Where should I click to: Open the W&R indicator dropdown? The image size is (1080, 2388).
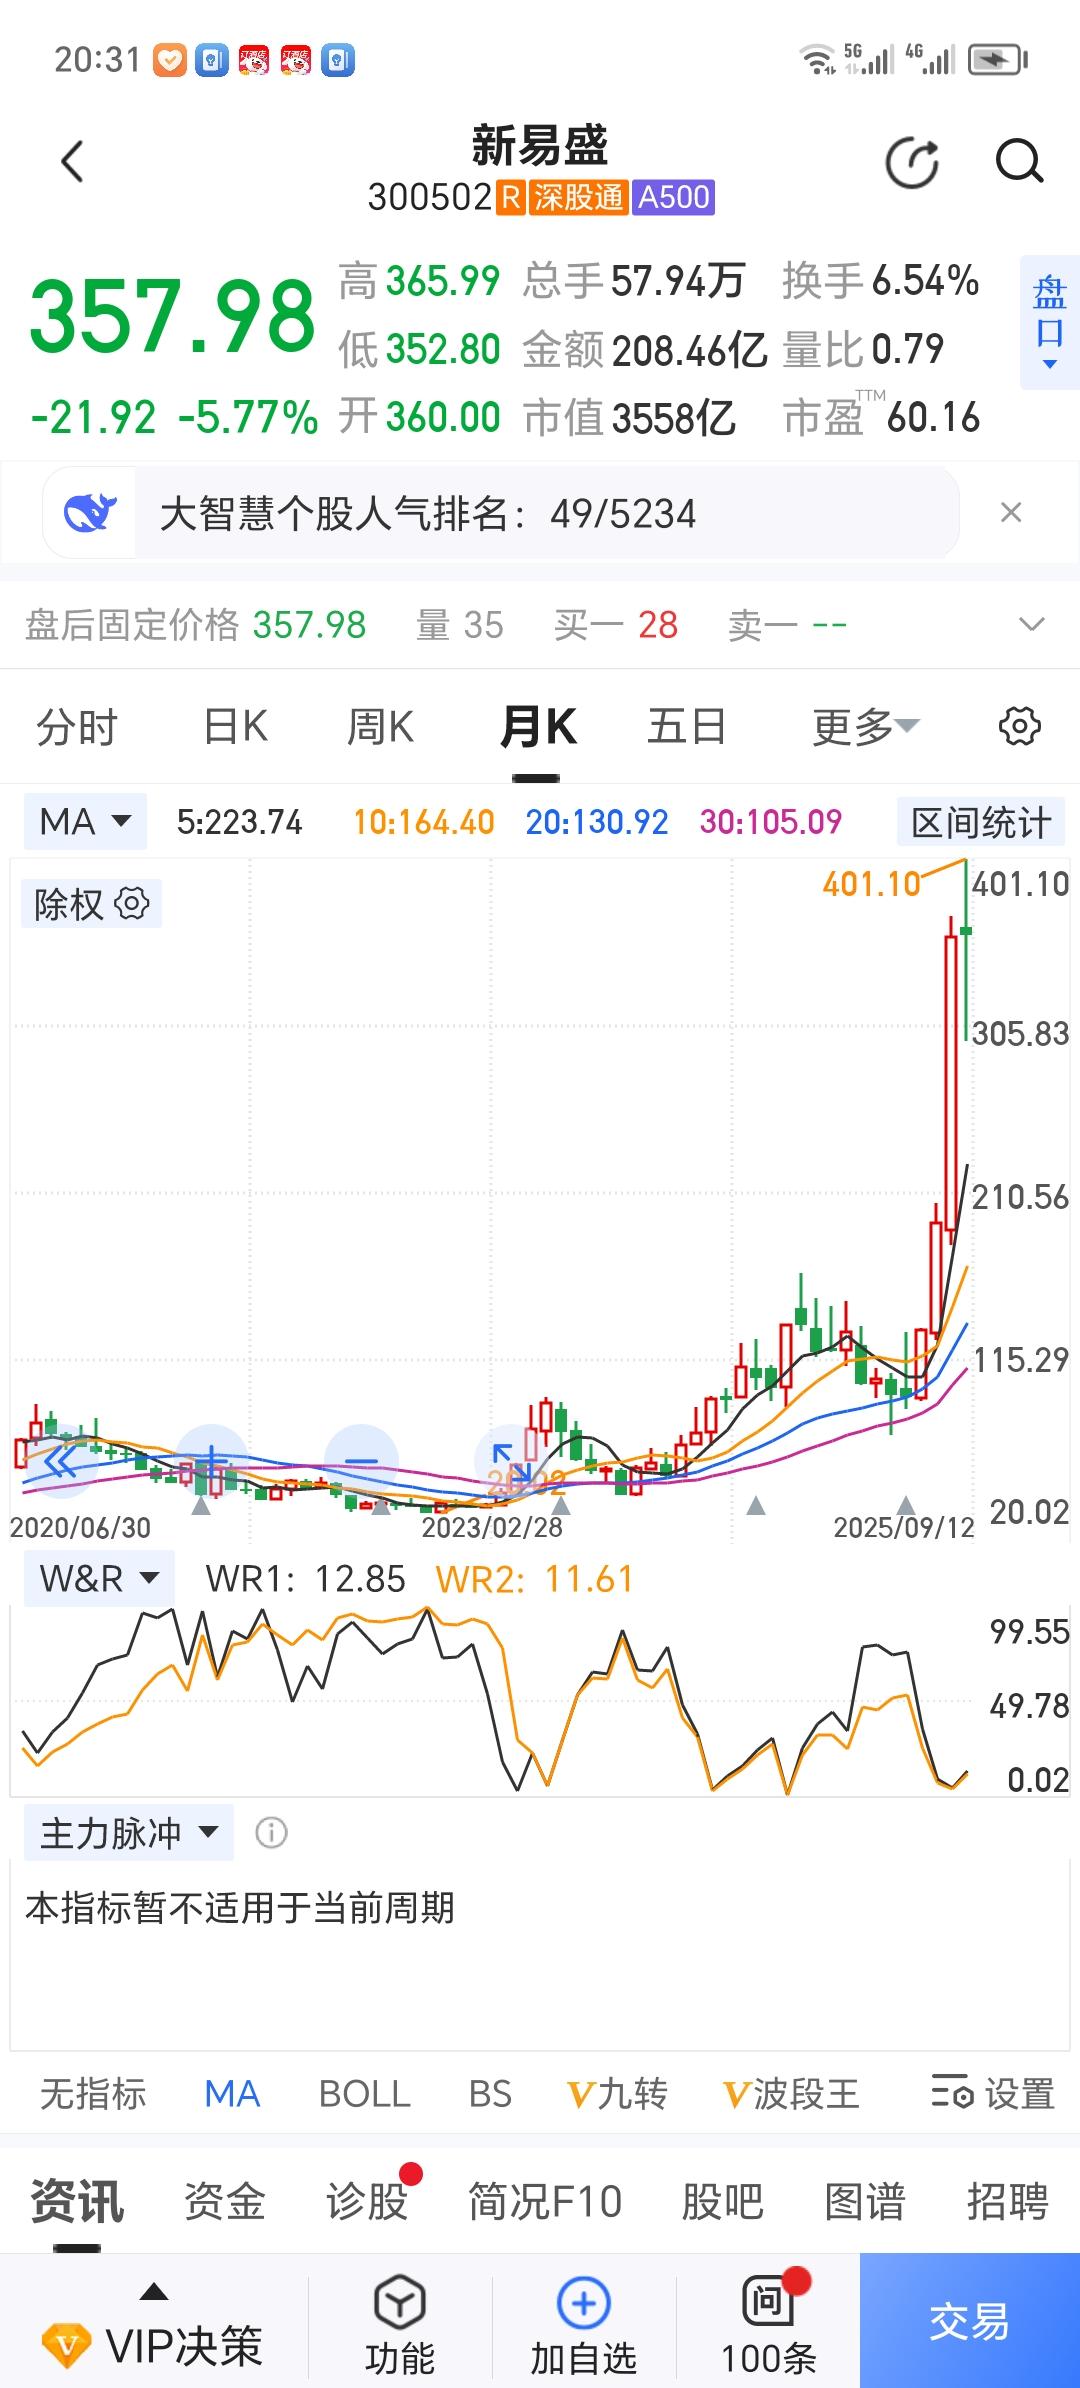[x=99, y=1579]
